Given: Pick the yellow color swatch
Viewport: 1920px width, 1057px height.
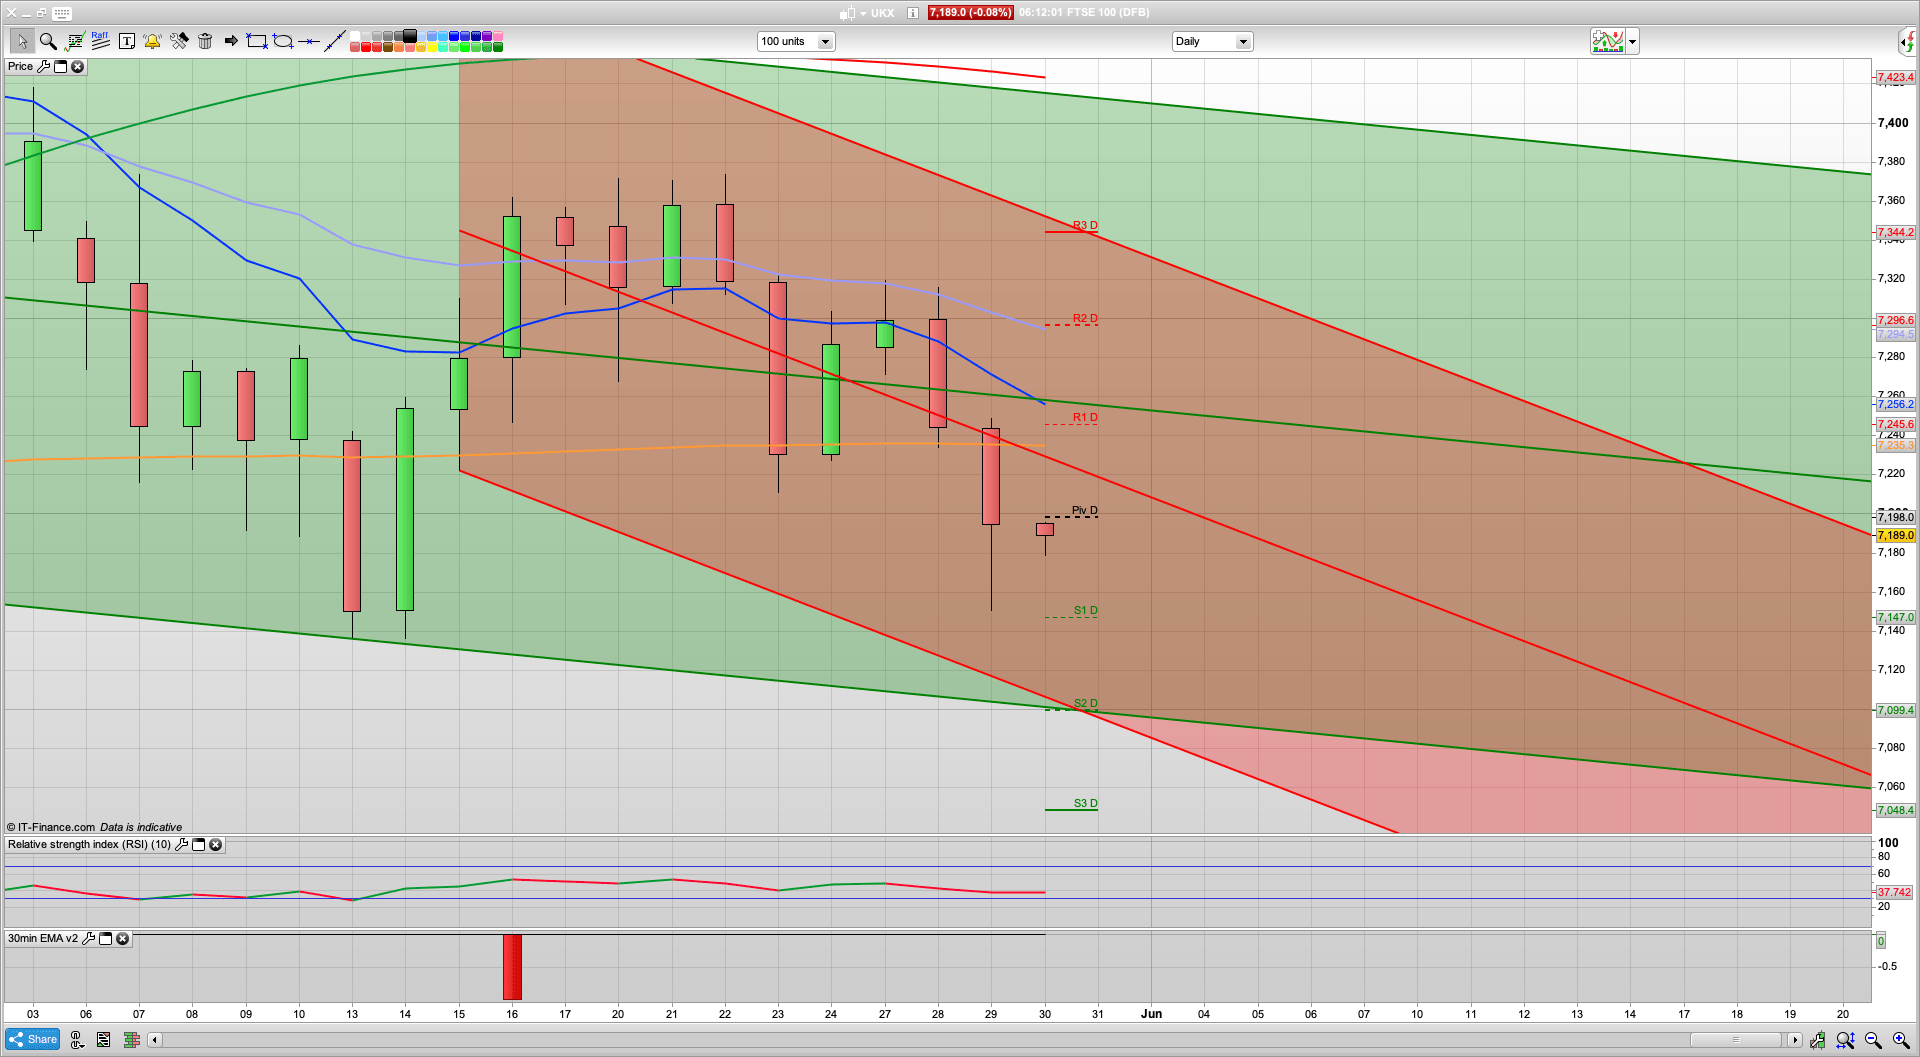Looking at the screenshot, I should (432, 47).
